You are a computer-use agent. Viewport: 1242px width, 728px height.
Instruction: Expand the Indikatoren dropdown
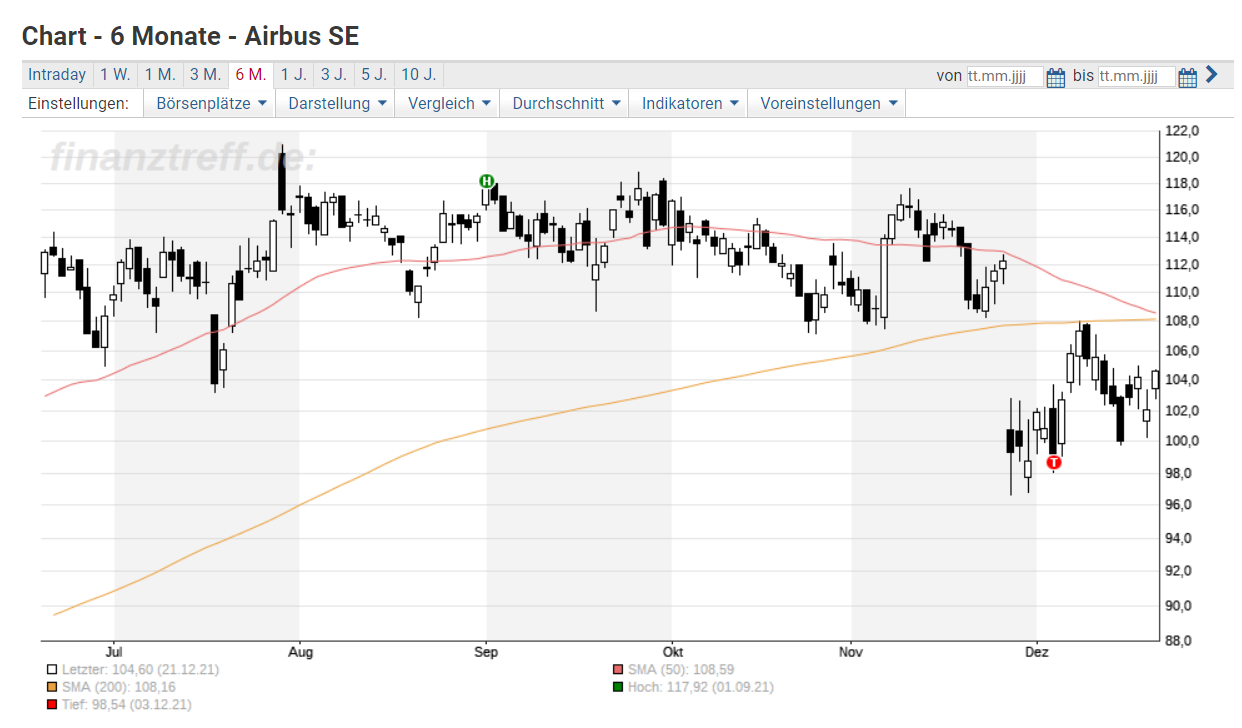tap(689, 104)
